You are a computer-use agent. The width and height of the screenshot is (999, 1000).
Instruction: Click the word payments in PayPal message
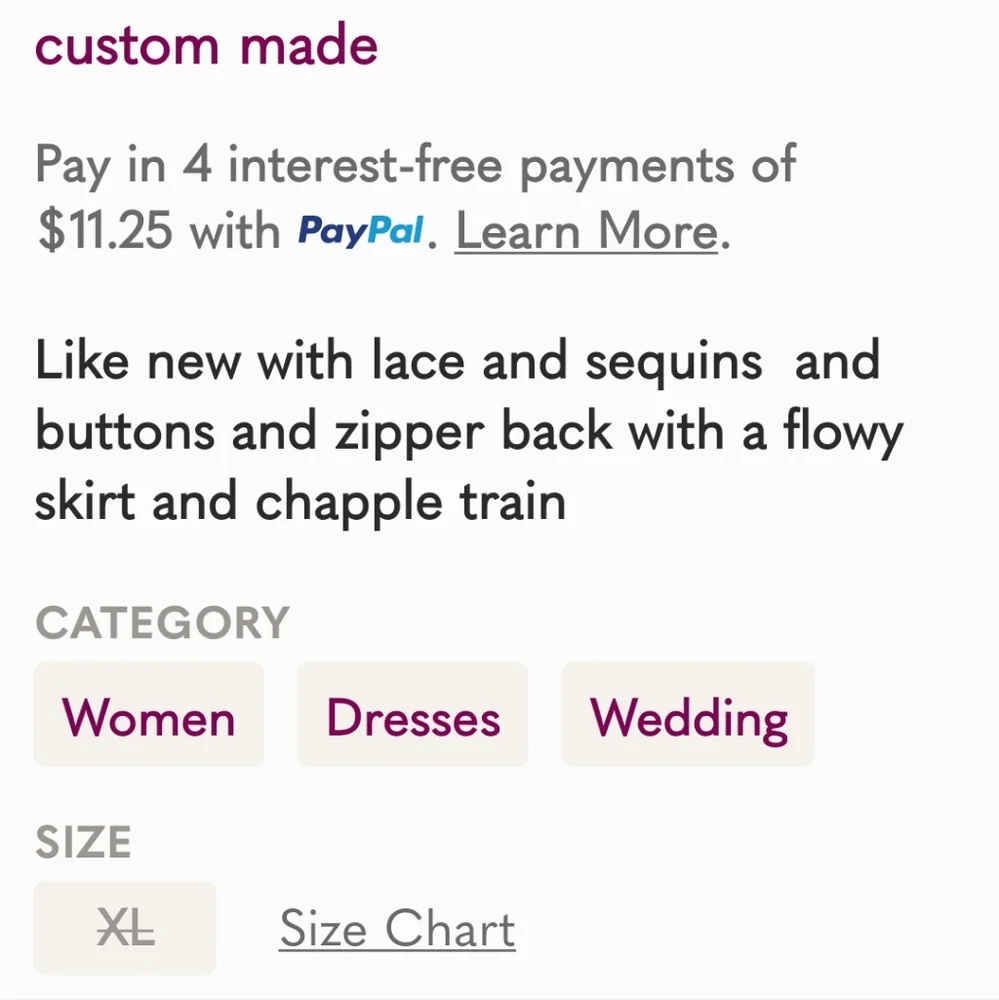click(627, 166)
